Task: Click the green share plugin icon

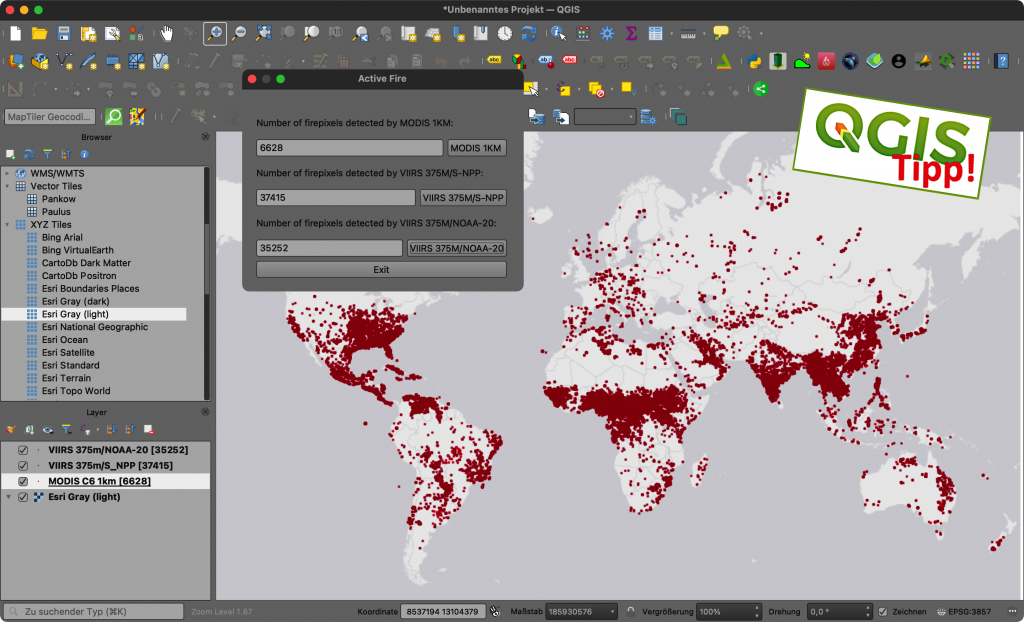Action: tap(761, 90)
